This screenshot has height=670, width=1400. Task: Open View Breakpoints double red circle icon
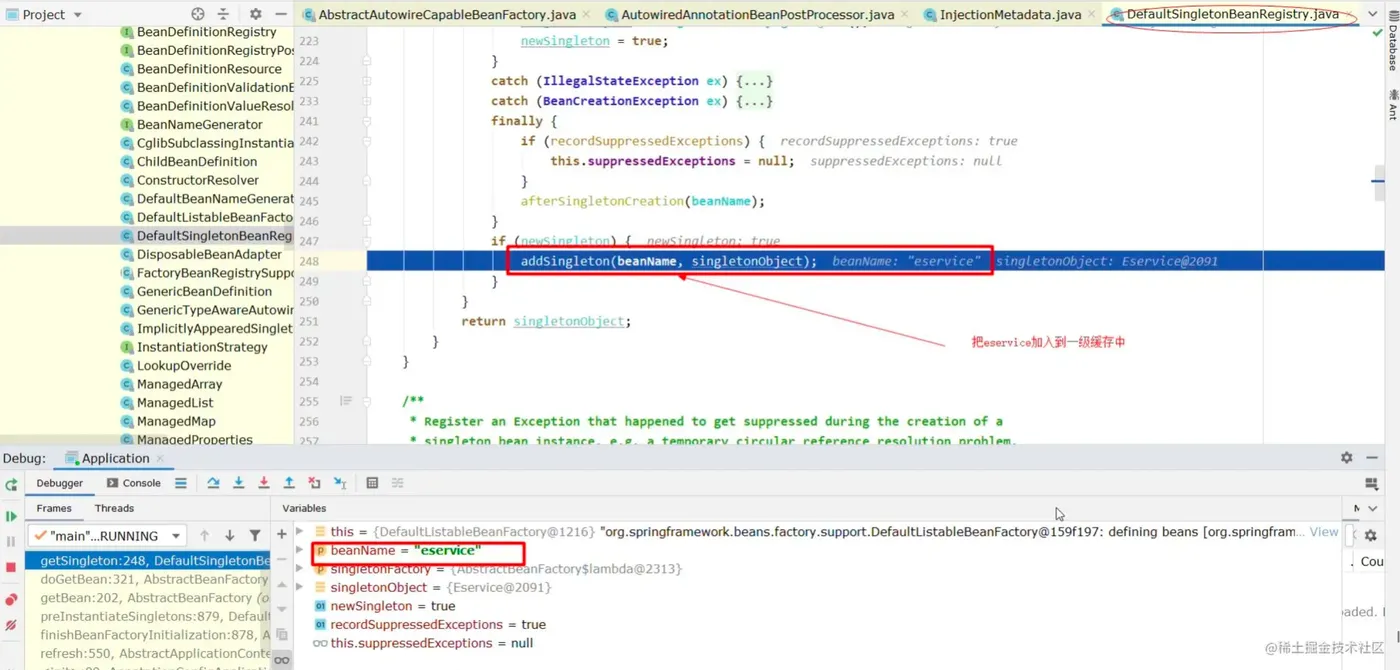(11, 599)
